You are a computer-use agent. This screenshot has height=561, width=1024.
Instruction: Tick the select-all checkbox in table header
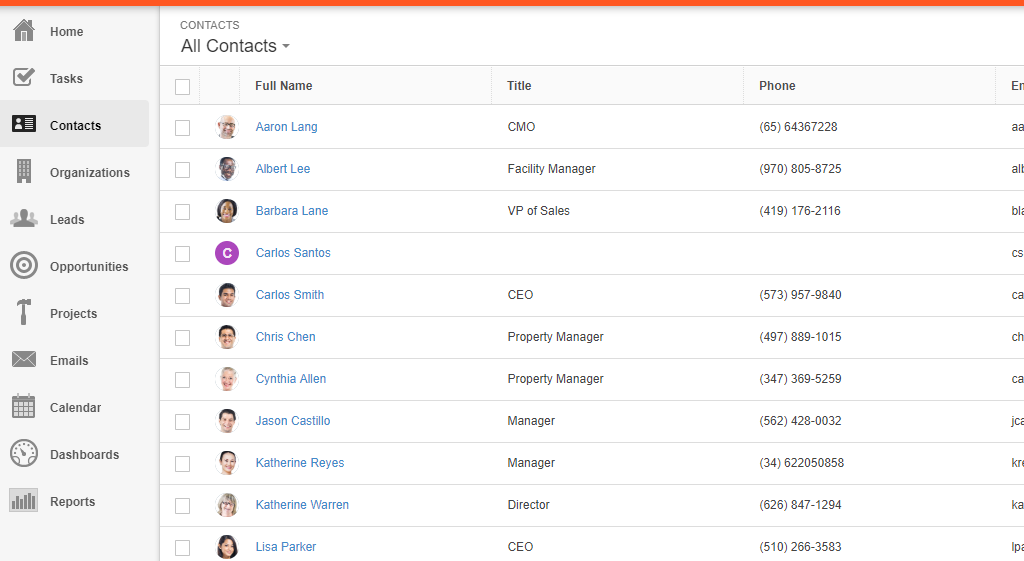pos(182,87)
